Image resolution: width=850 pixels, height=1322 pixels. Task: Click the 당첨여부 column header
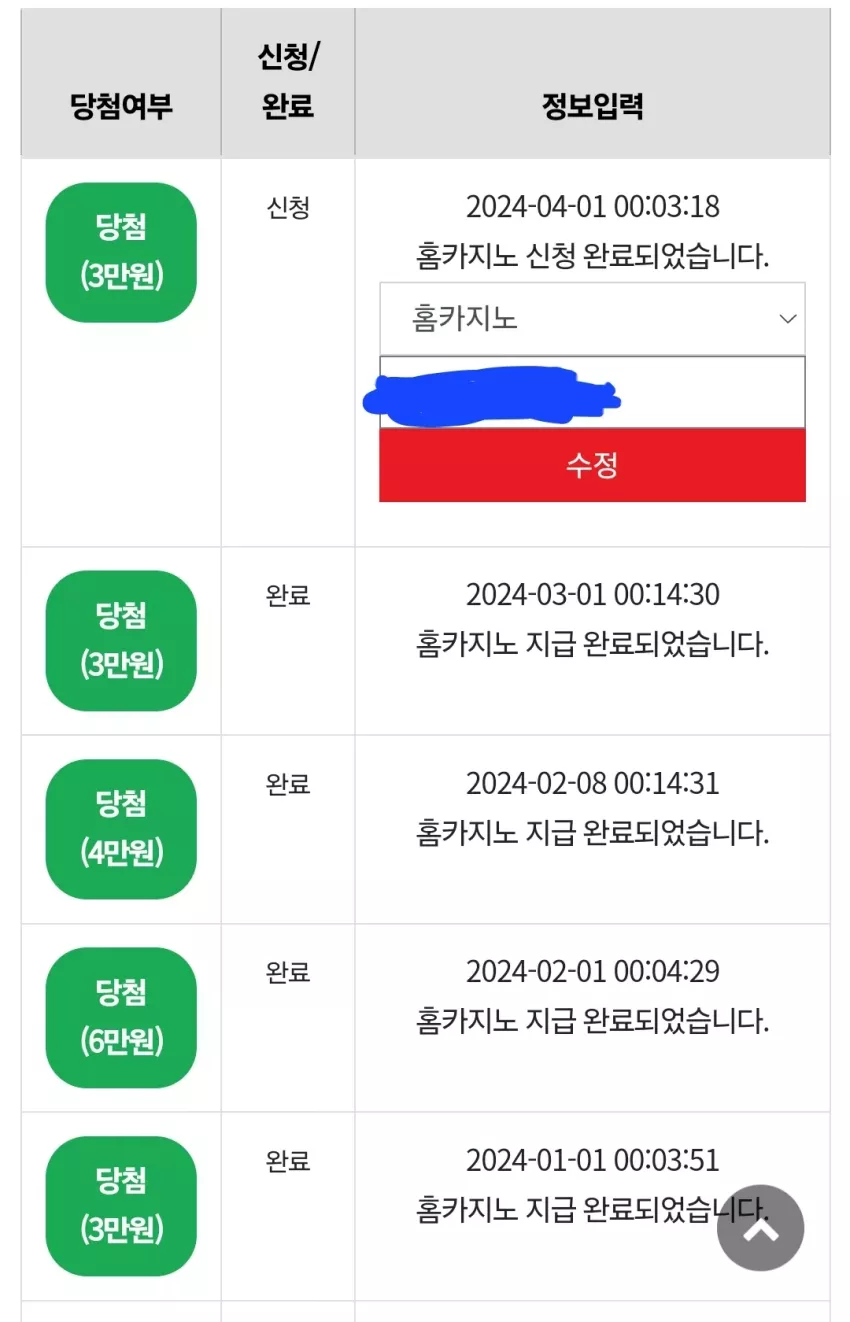[121, 106]
